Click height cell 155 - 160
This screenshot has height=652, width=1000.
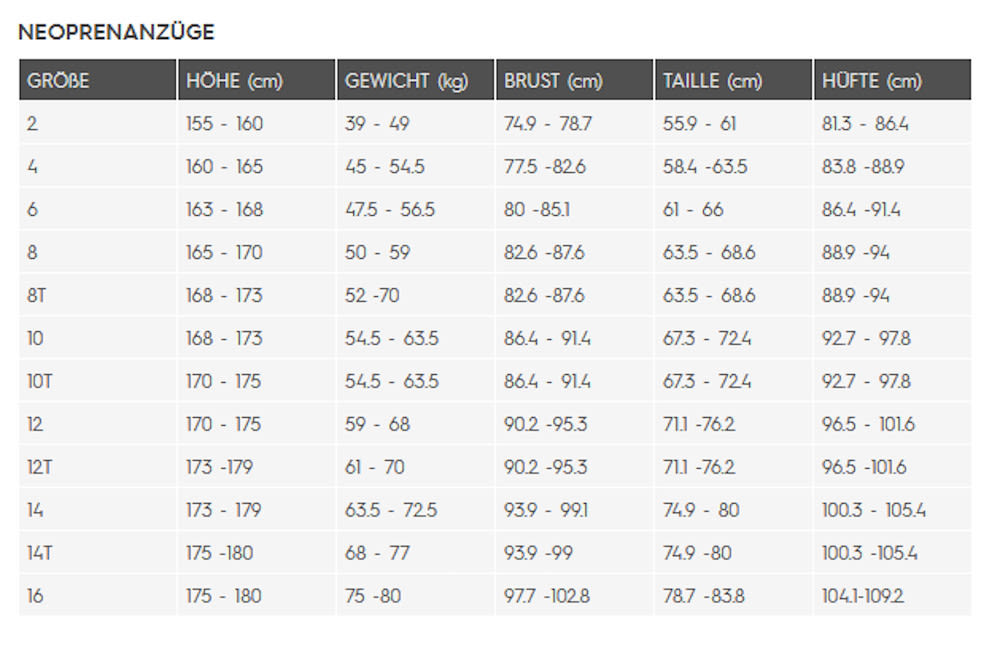point(224,123)
